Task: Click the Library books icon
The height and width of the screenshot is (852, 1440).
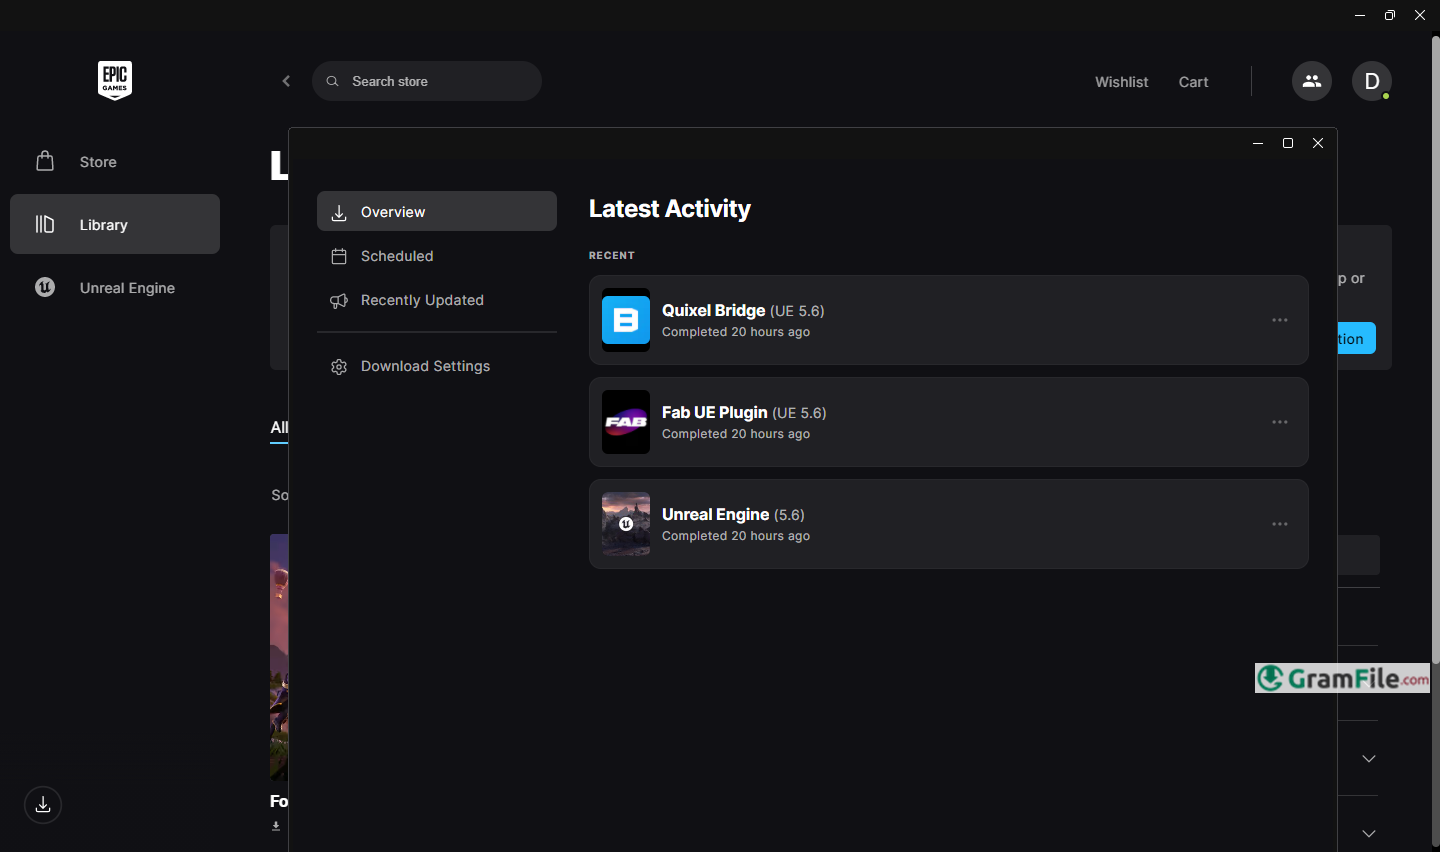Action: (45, 224)
